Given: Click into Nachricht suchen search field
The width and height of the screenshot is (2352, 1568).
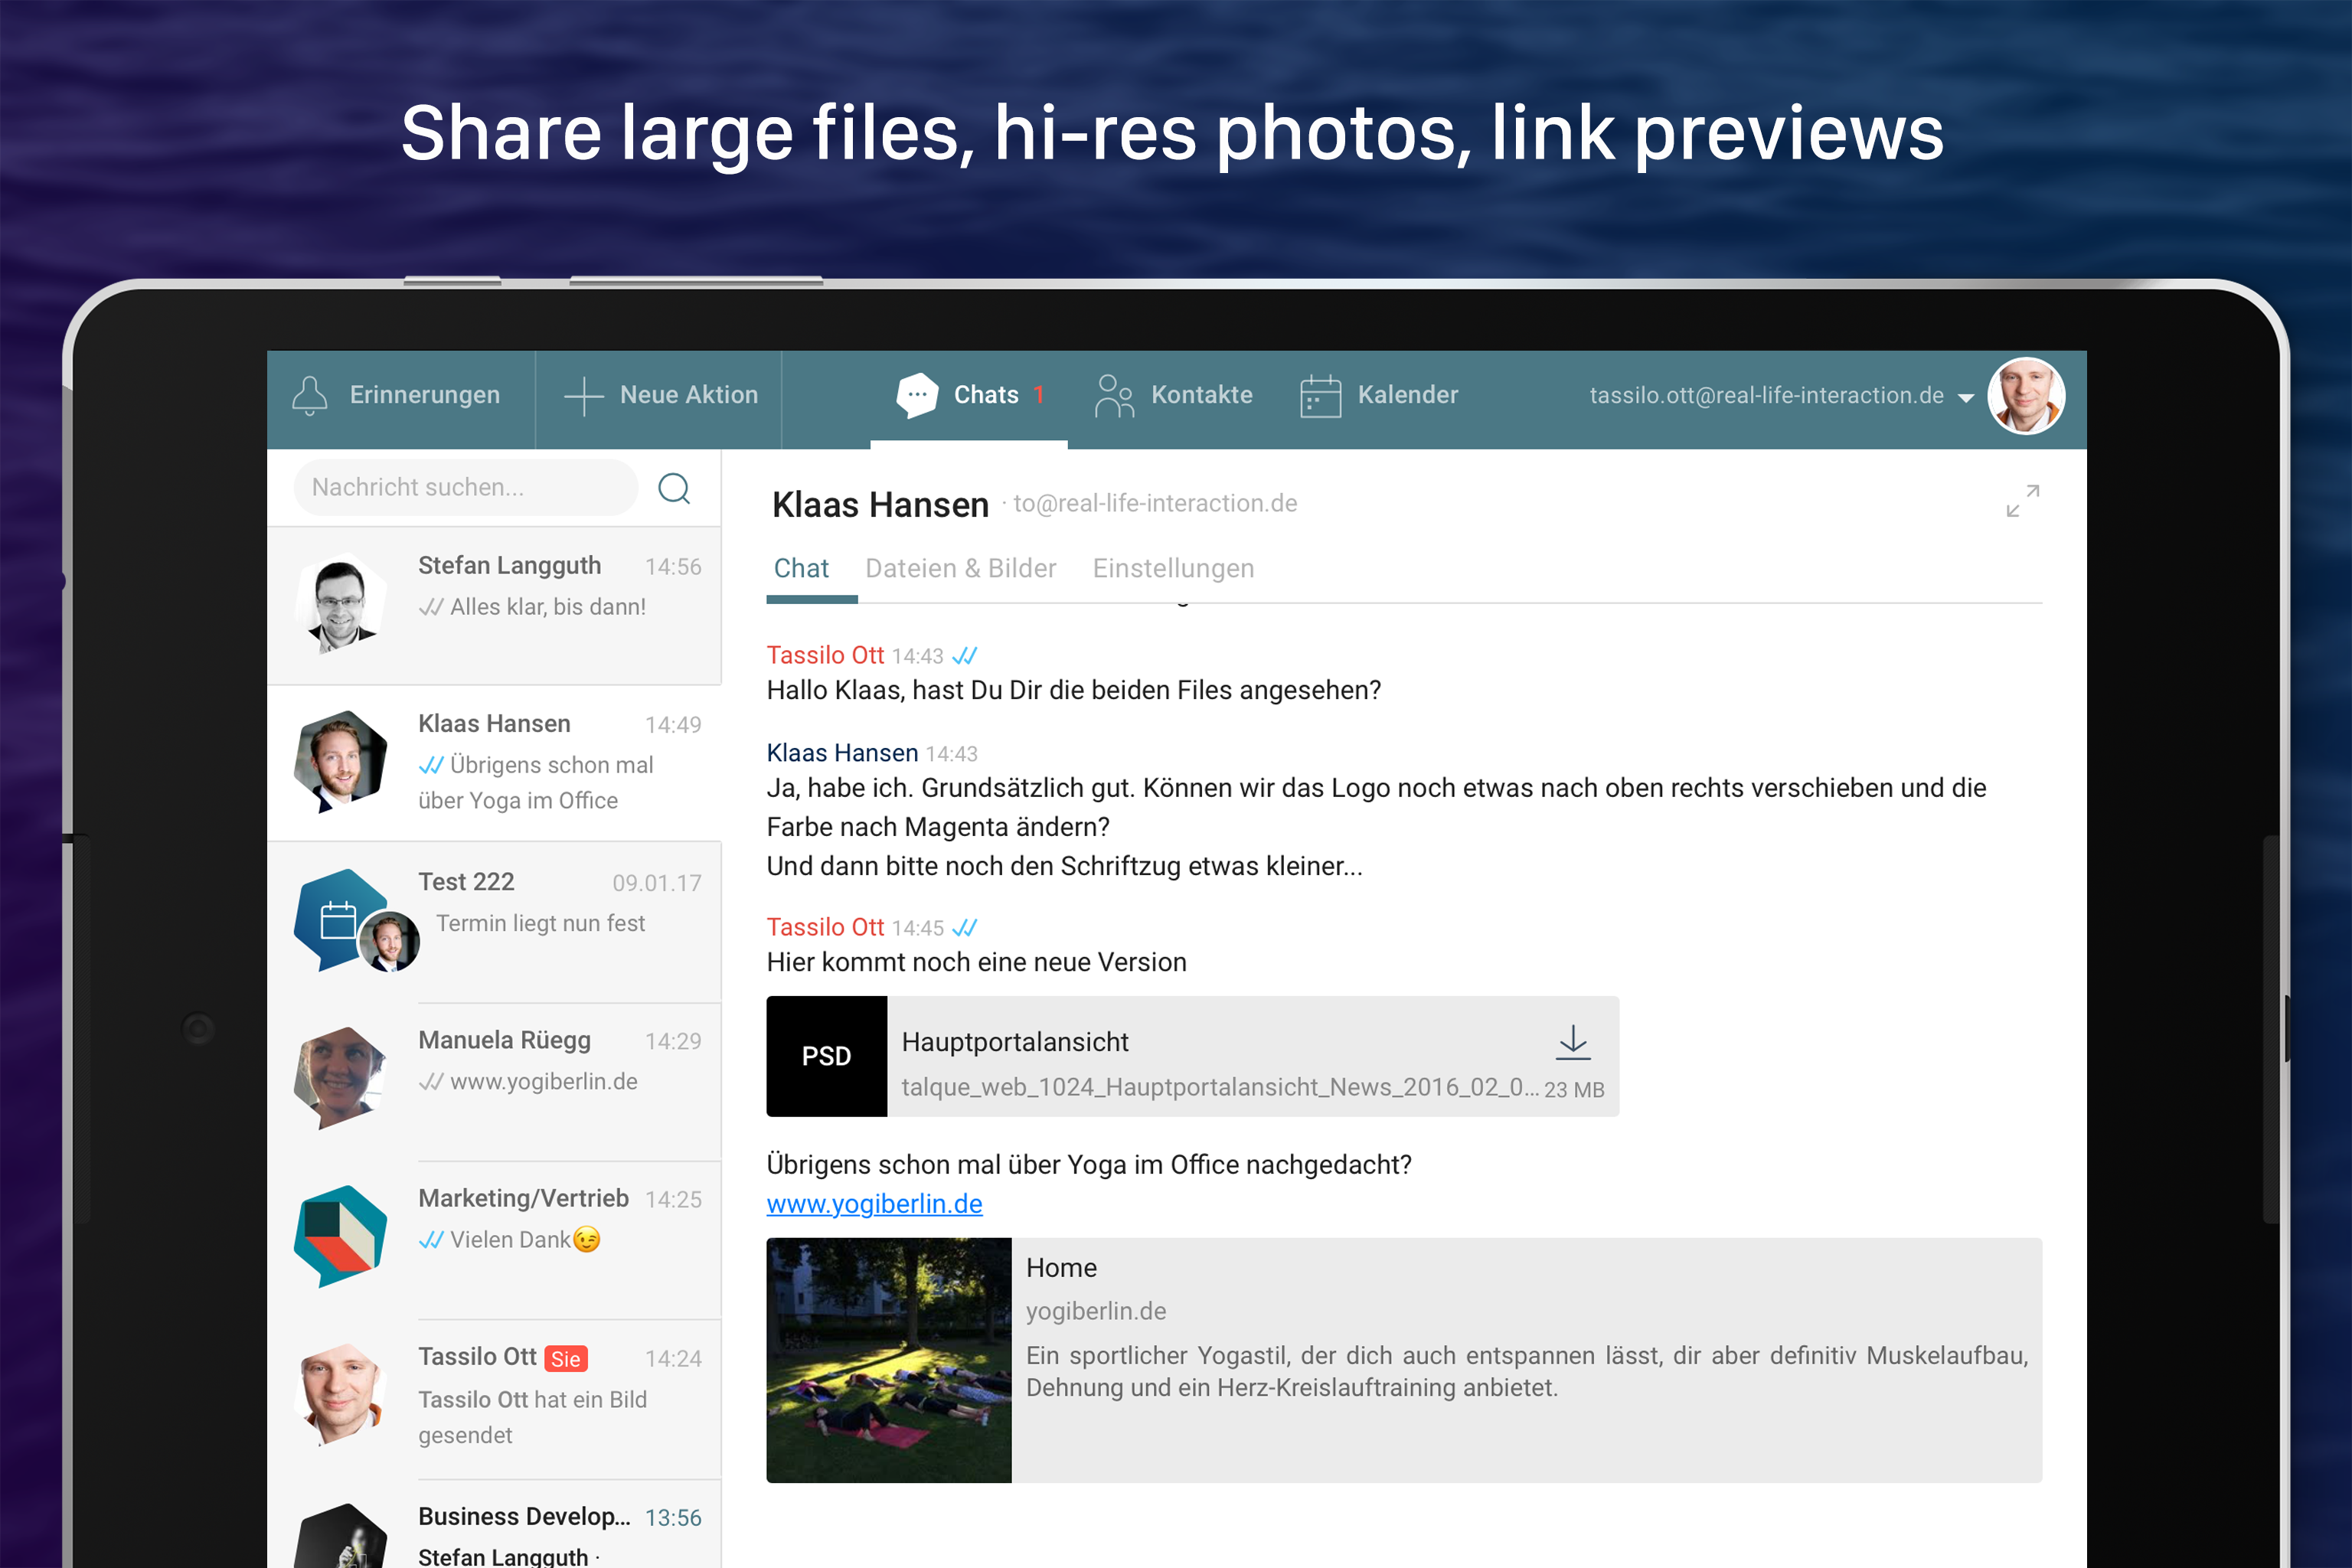Looking at the screenshot, I should [465, 488].
